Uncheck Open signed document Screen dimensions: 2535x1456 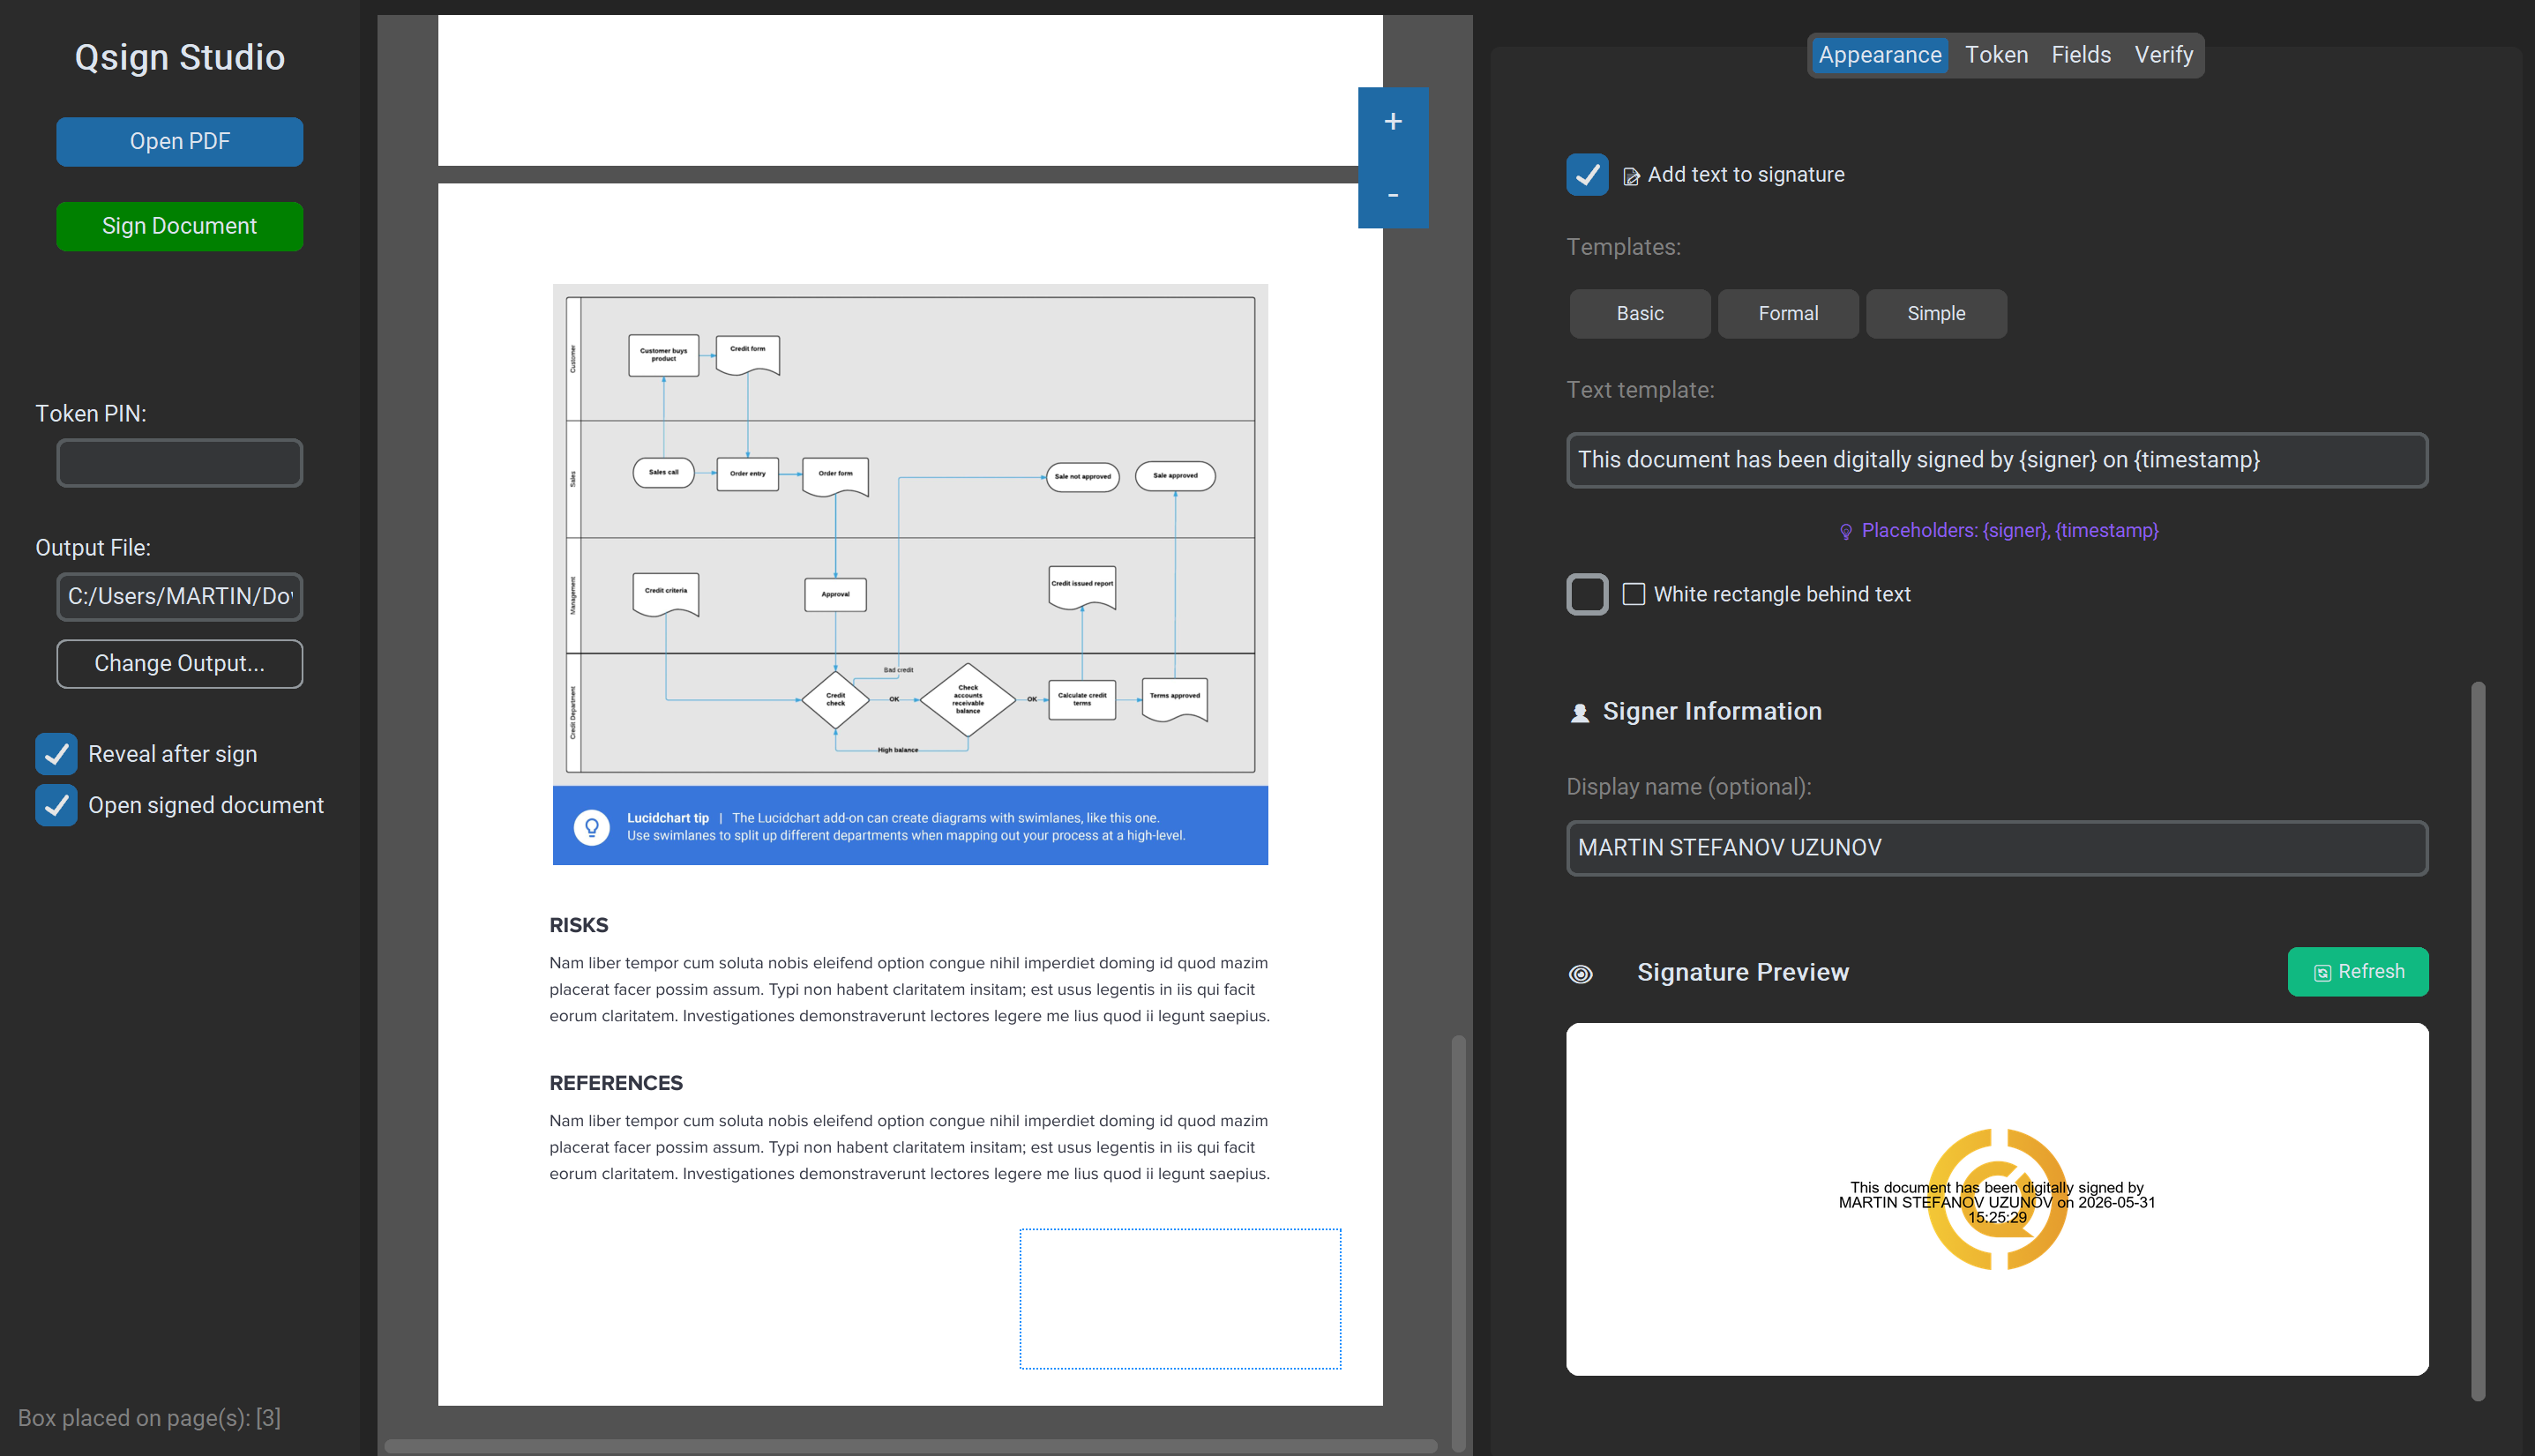(56, 805)
